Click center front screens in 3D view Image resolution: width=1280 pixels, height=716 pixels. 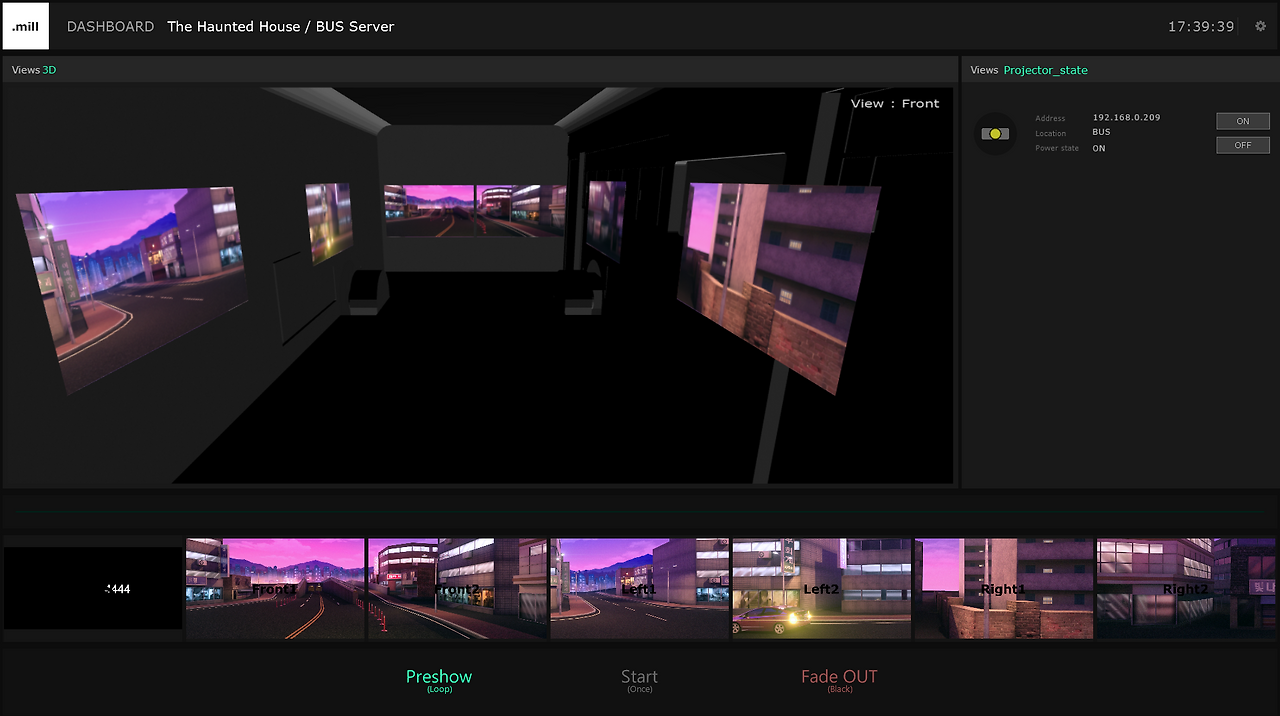pyautogui.click(x=475, y=210)
